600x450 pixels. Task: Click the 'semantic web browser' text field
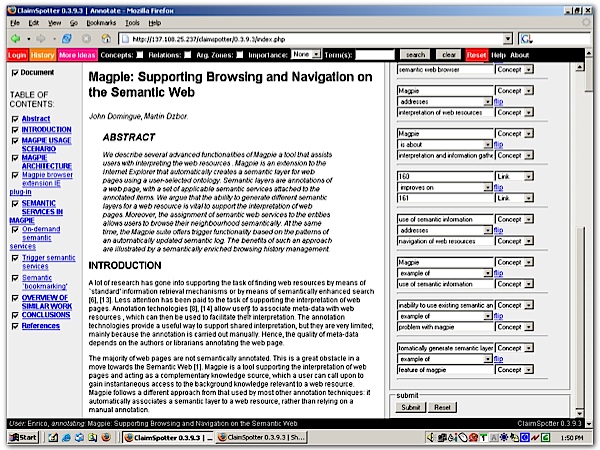pos(445,69)
